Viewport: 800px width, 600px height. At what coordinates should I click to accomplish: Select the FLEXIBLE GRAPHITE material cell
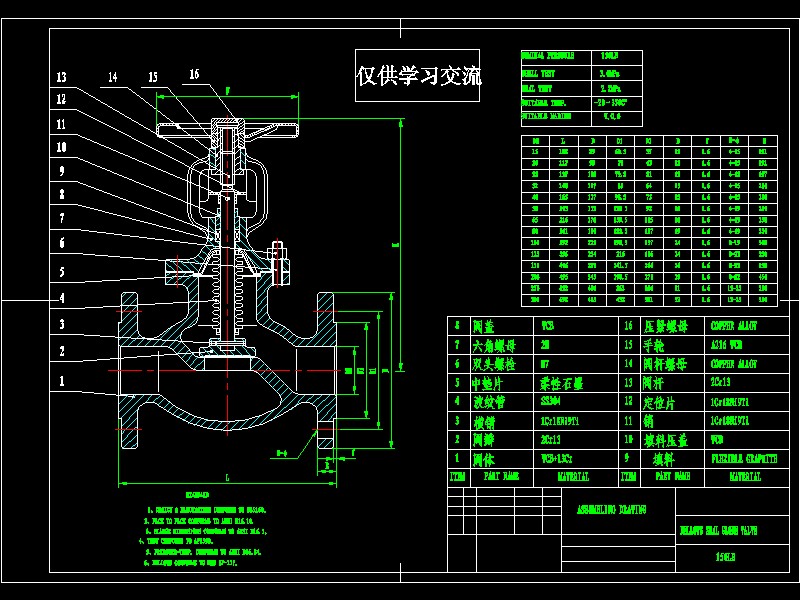click(744, 459)
